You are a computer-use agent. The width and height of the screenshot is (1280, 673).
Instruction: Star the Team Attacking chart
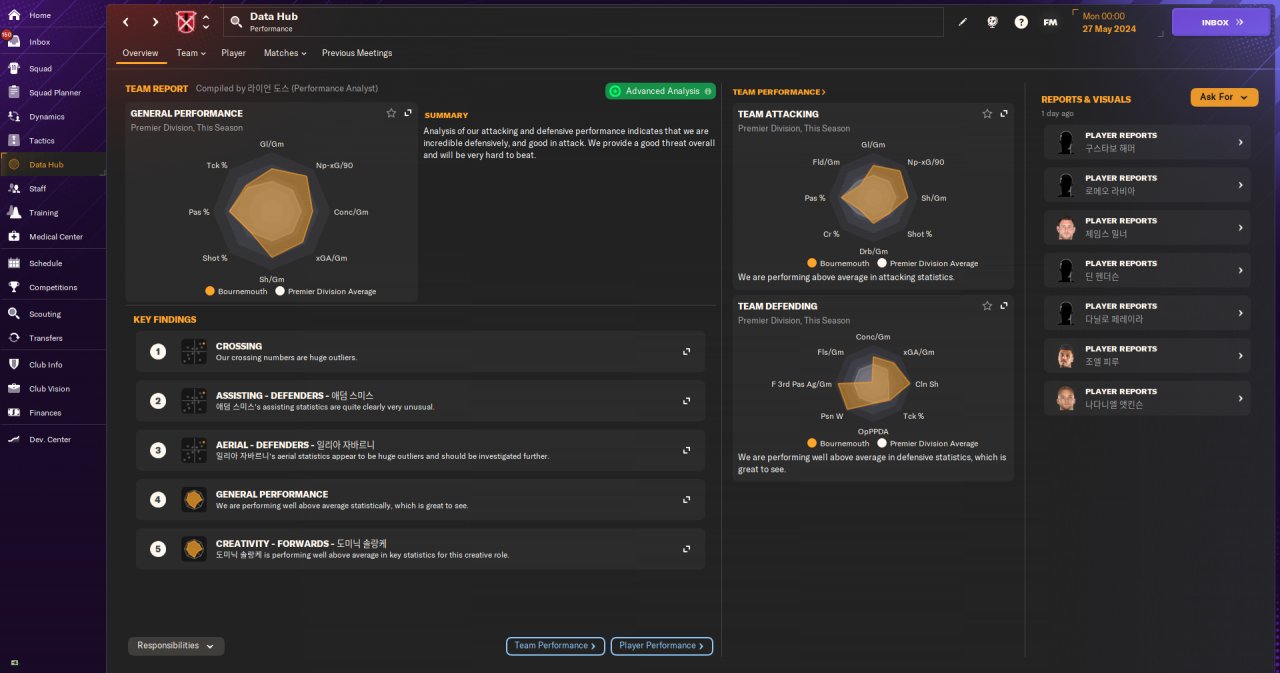(987, 114)
